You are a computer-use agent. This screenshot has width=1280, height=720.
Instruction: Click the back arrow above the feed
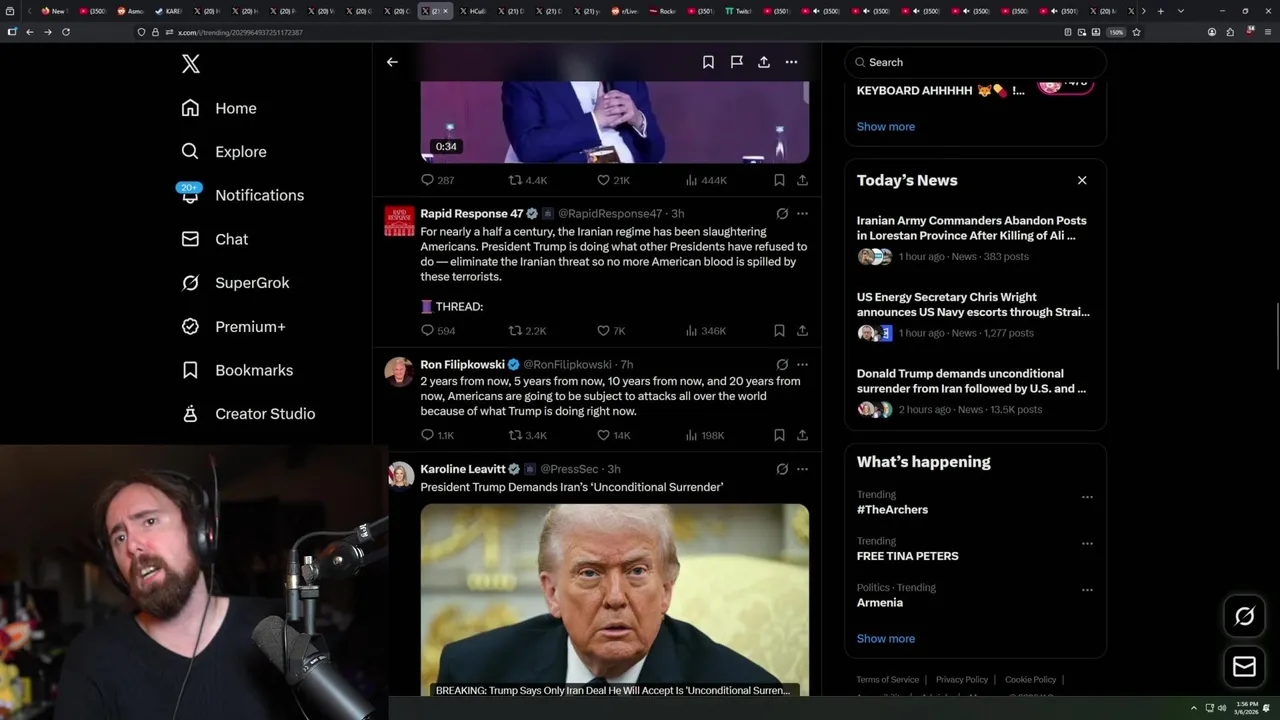(392, 62)
